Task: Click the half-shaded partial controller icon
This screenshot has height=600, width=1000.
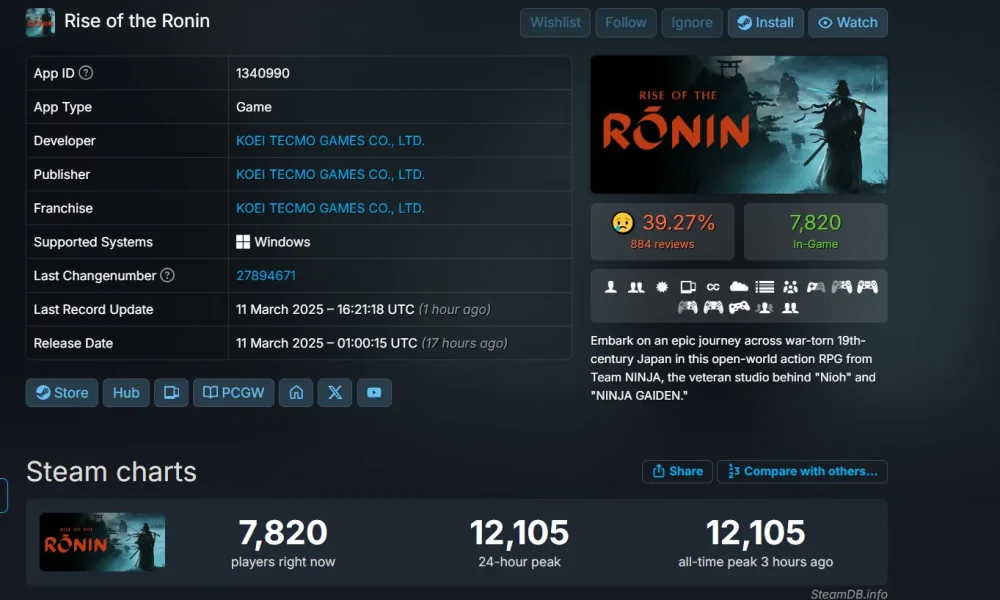Action: [x=816, y=287]
